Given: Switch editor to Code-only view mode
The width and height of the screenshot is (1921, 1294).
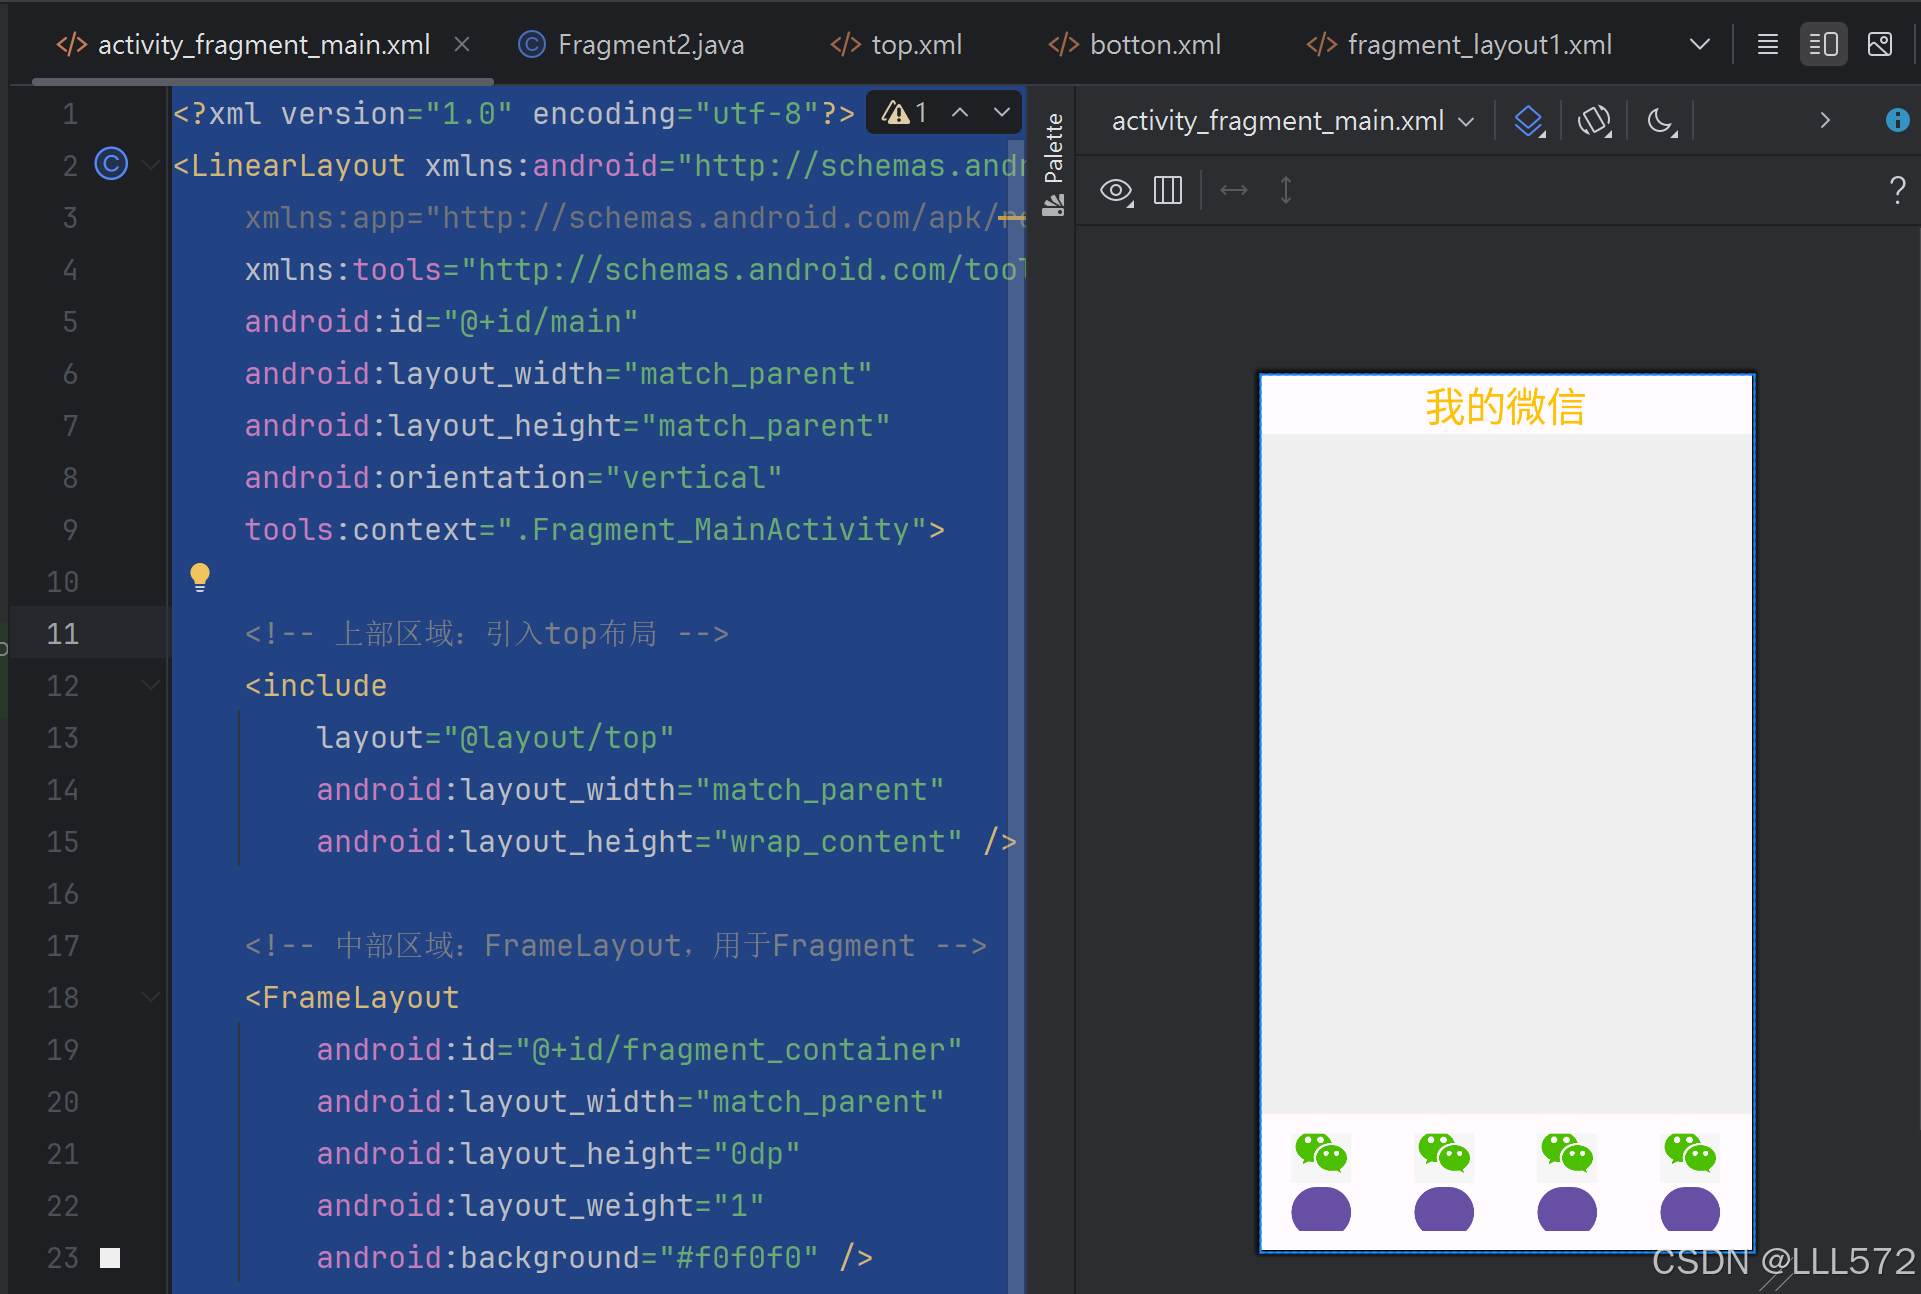Looking at the screenshot, I should pyautogui.click(x=1768, y=45).
